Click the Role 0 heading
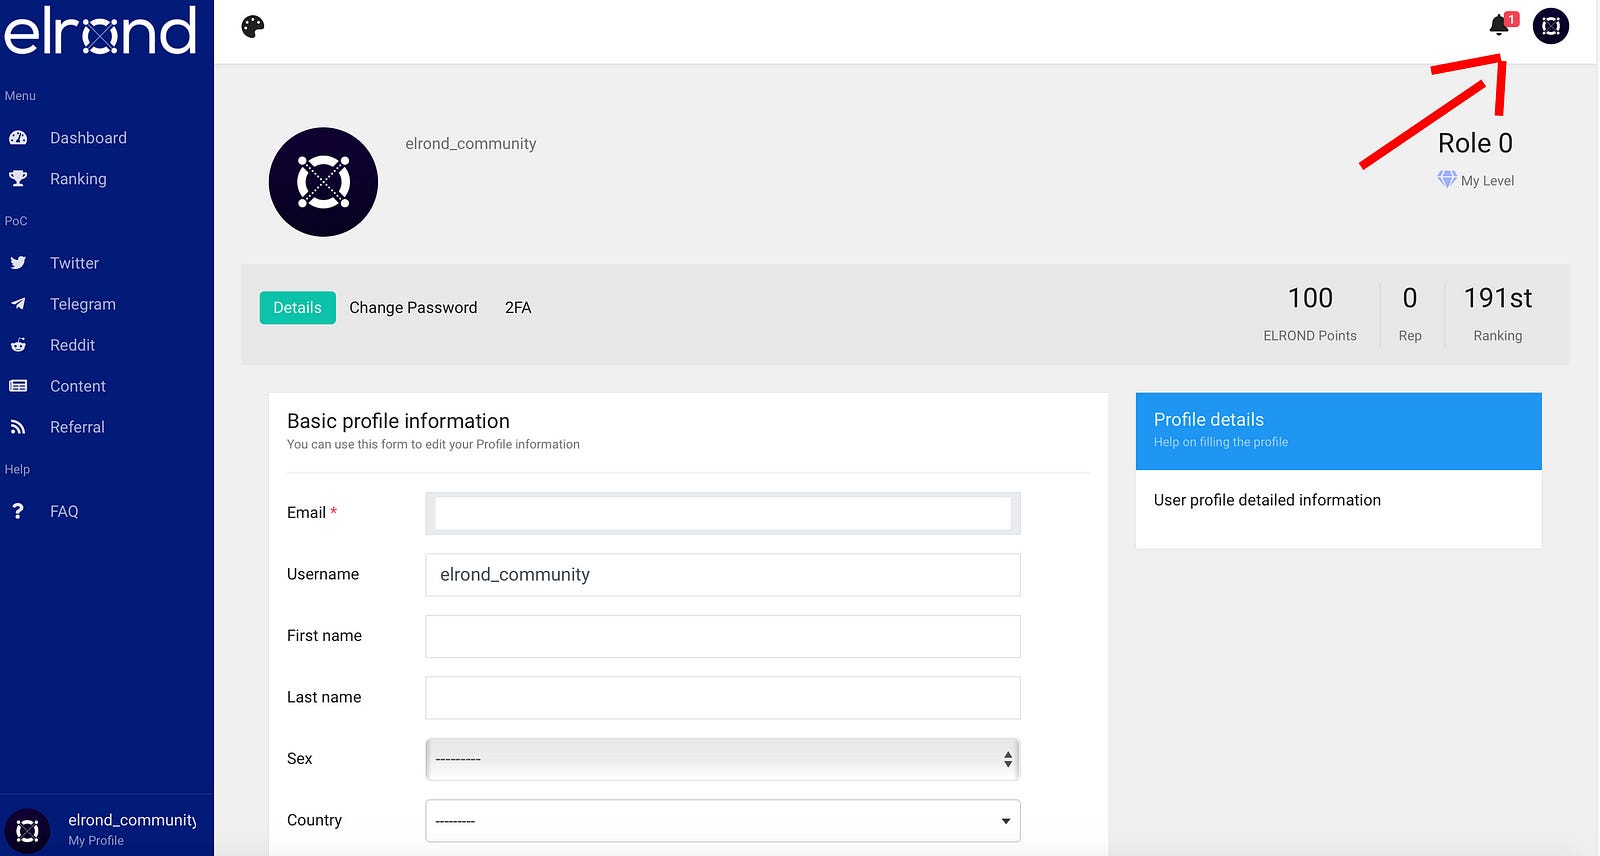The width and height of the screenshot is (1600, 856). pos(1475,143)
